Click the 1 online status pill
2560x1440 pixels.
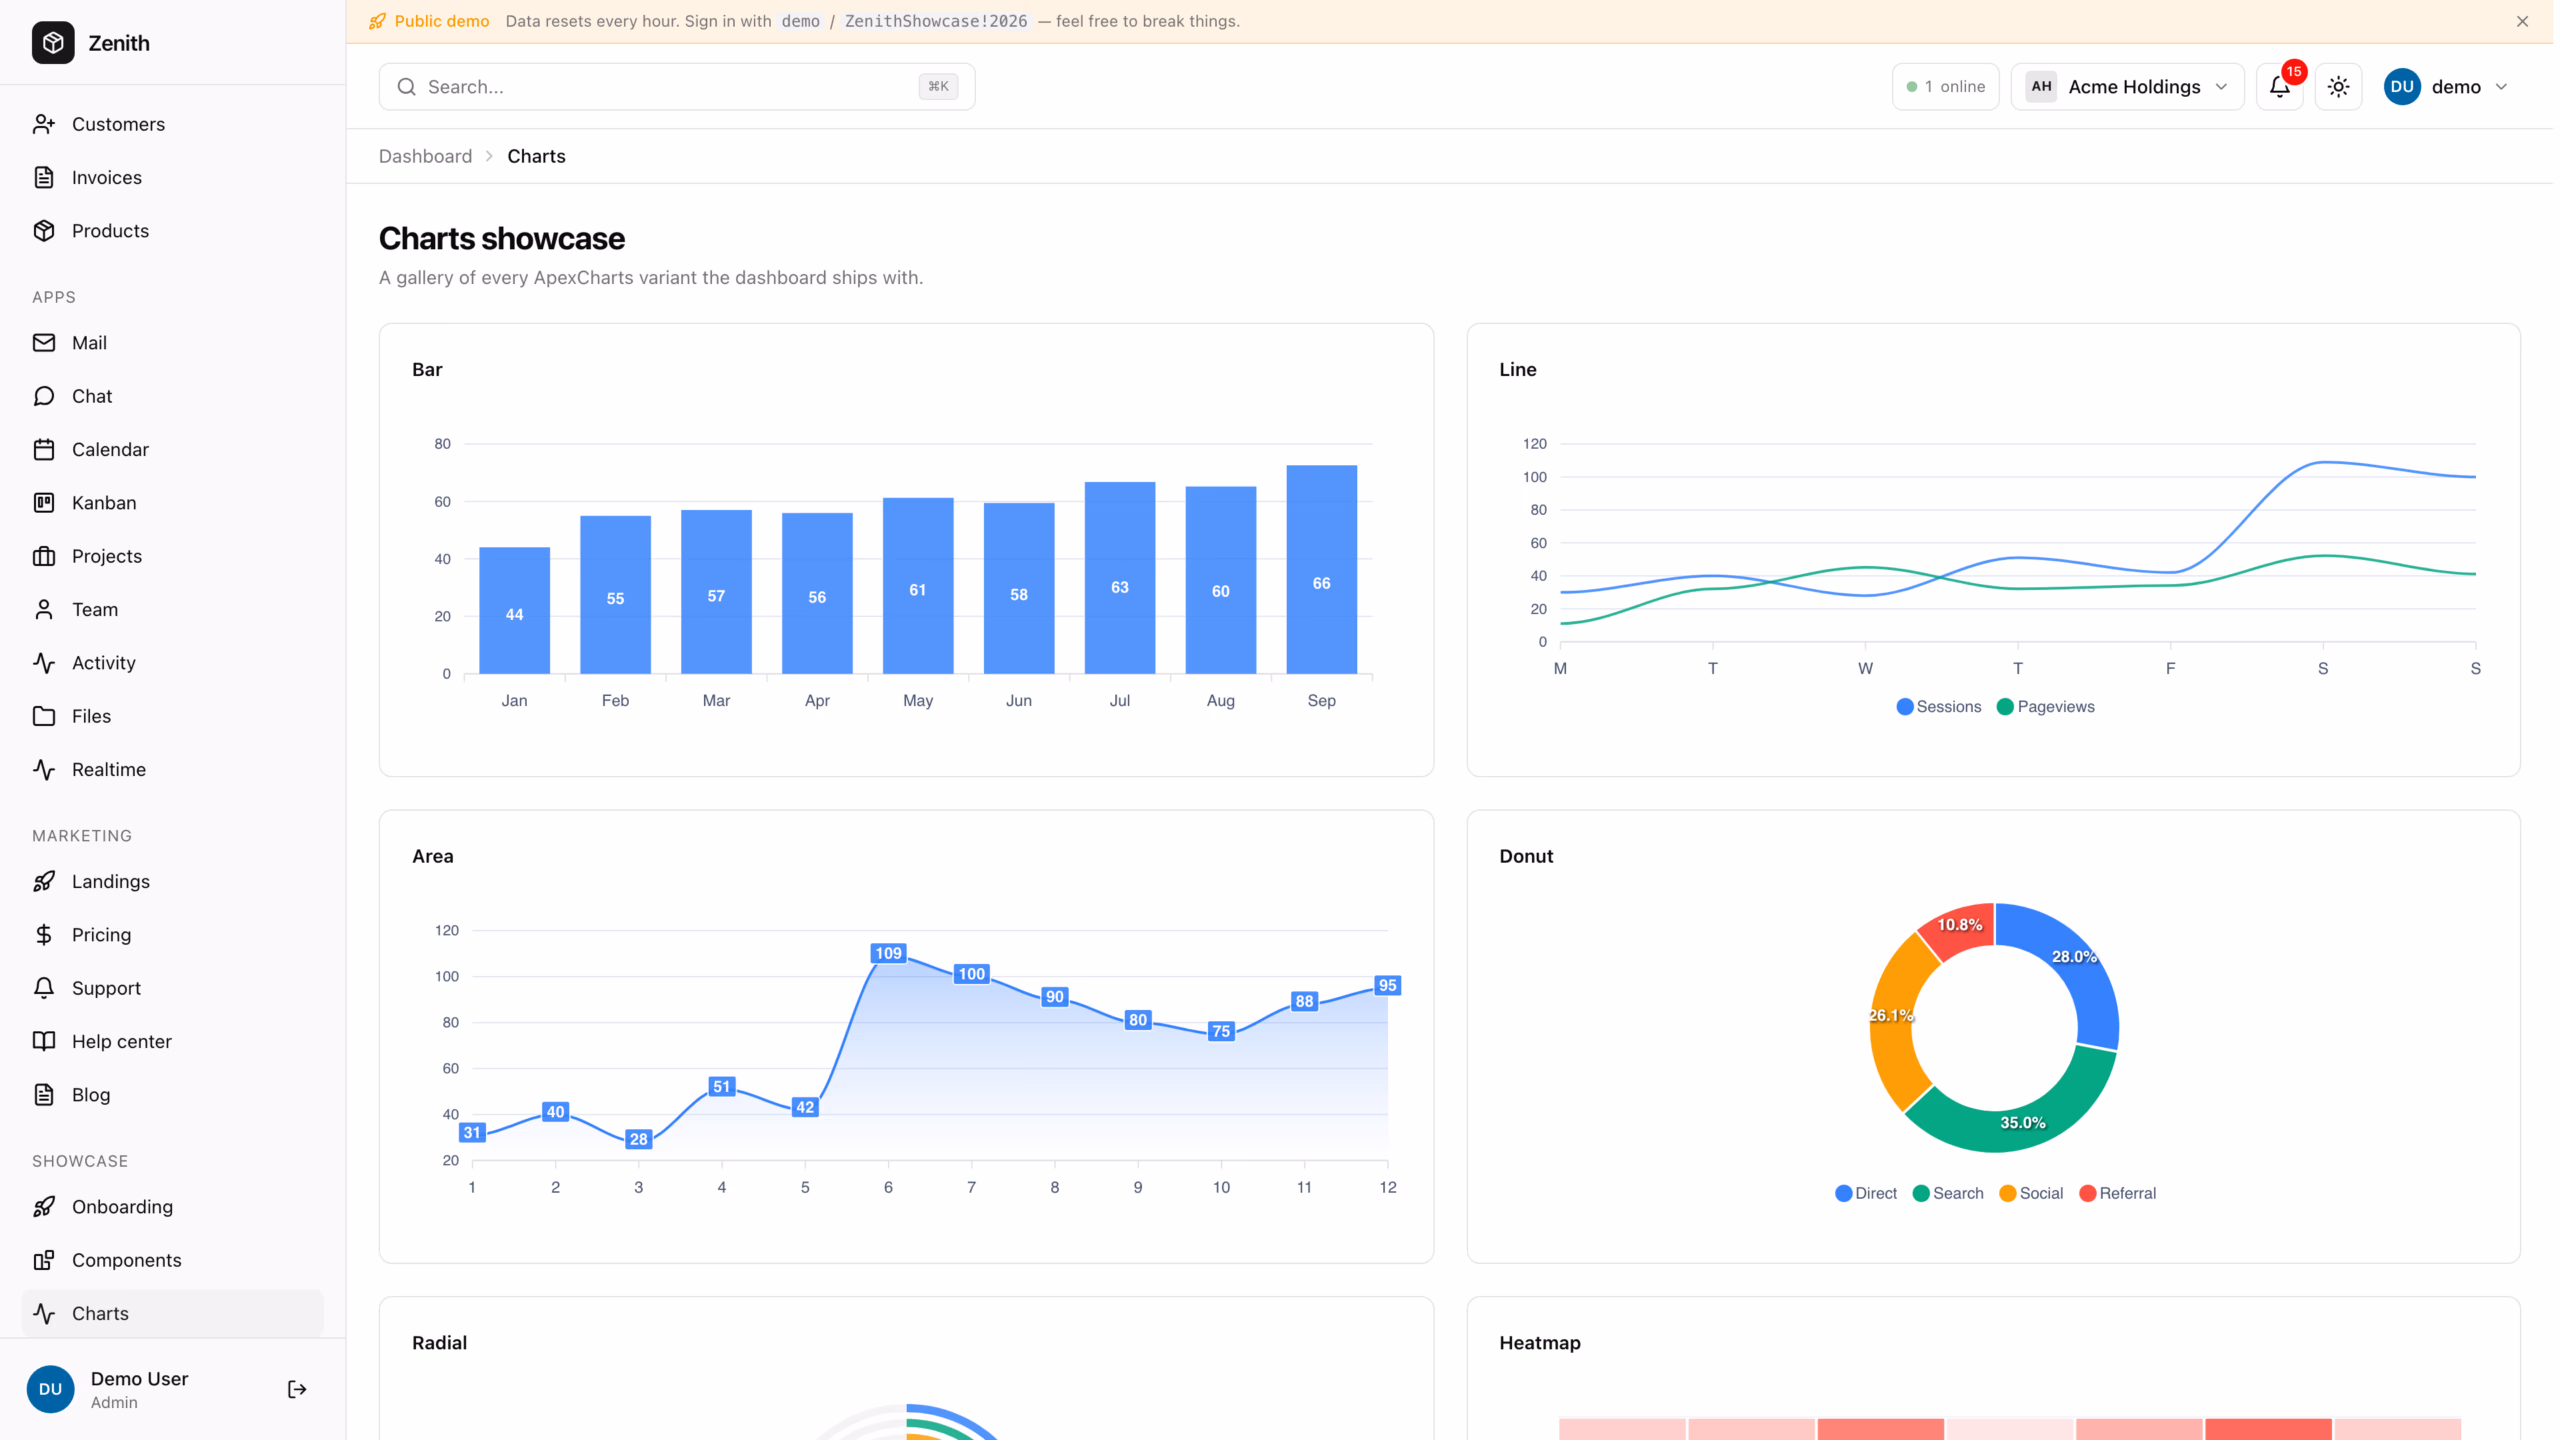1945,87
